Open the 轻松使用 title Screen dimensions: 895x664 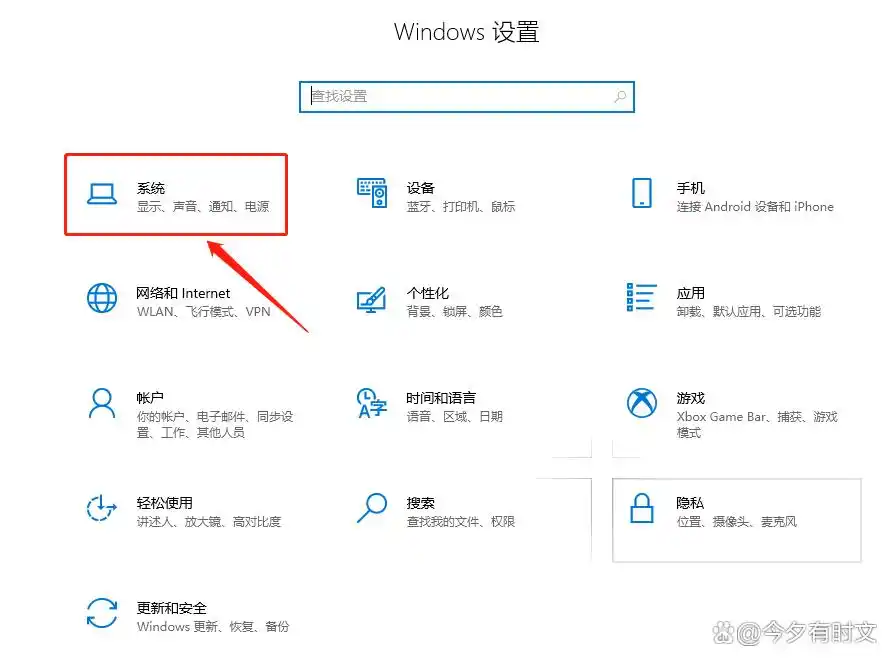(164, 503)
